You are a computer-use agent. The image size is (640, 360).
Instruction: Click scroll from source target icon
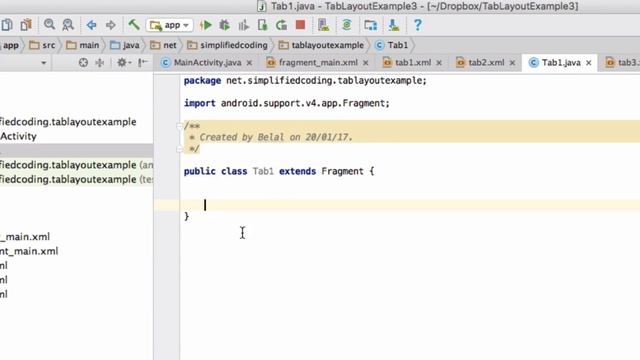(83, 62)
